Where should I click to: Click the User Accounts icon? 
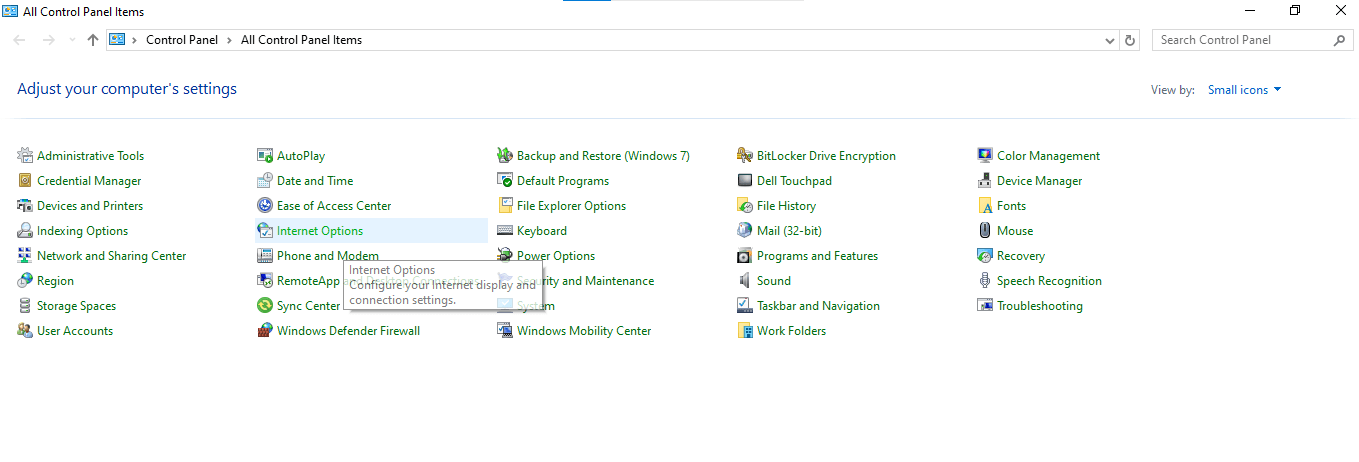click(25, 331)
